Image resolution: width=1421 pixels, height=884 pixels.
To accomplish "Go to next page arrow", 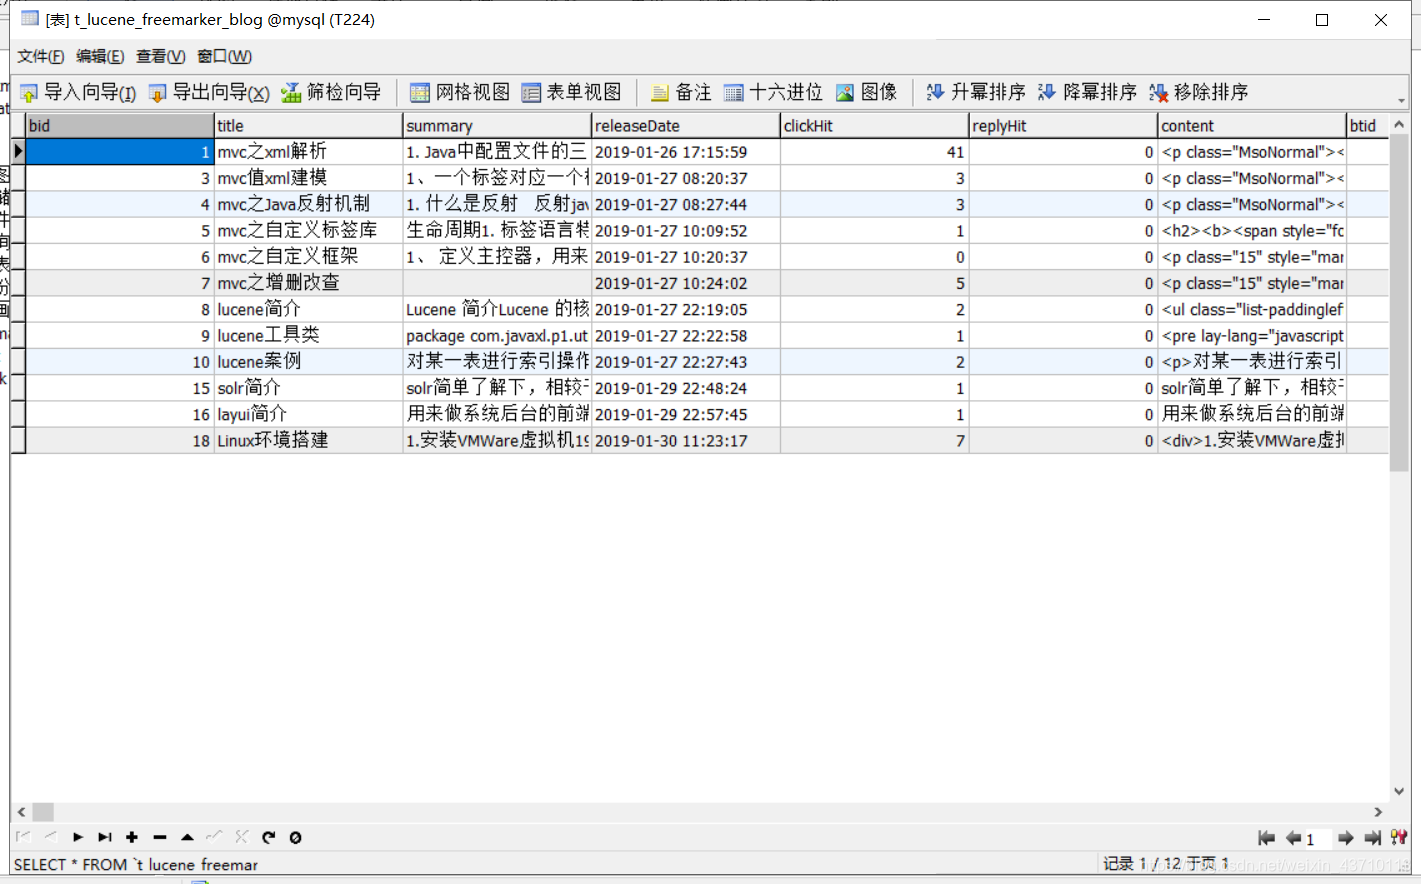I will [1346, 838].
